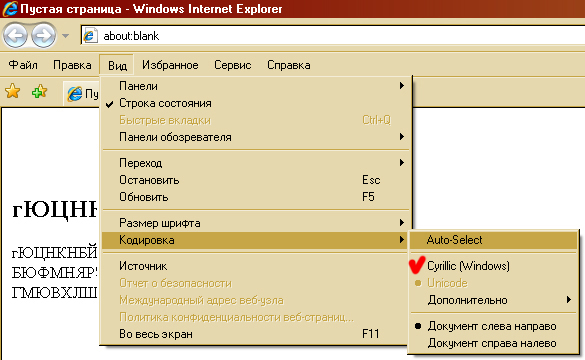
Task: Click the Internet Explorer title bar logo
Action: coord(10,9)
